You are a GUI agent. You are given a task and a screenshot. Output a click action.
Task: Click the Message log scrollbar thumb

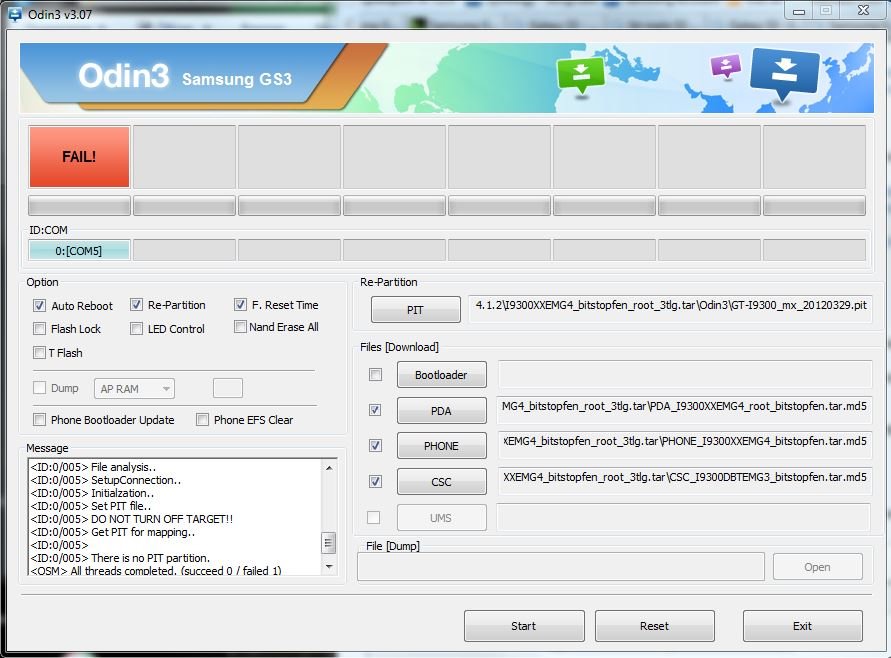pyautogui.click(x=328, y=543)
